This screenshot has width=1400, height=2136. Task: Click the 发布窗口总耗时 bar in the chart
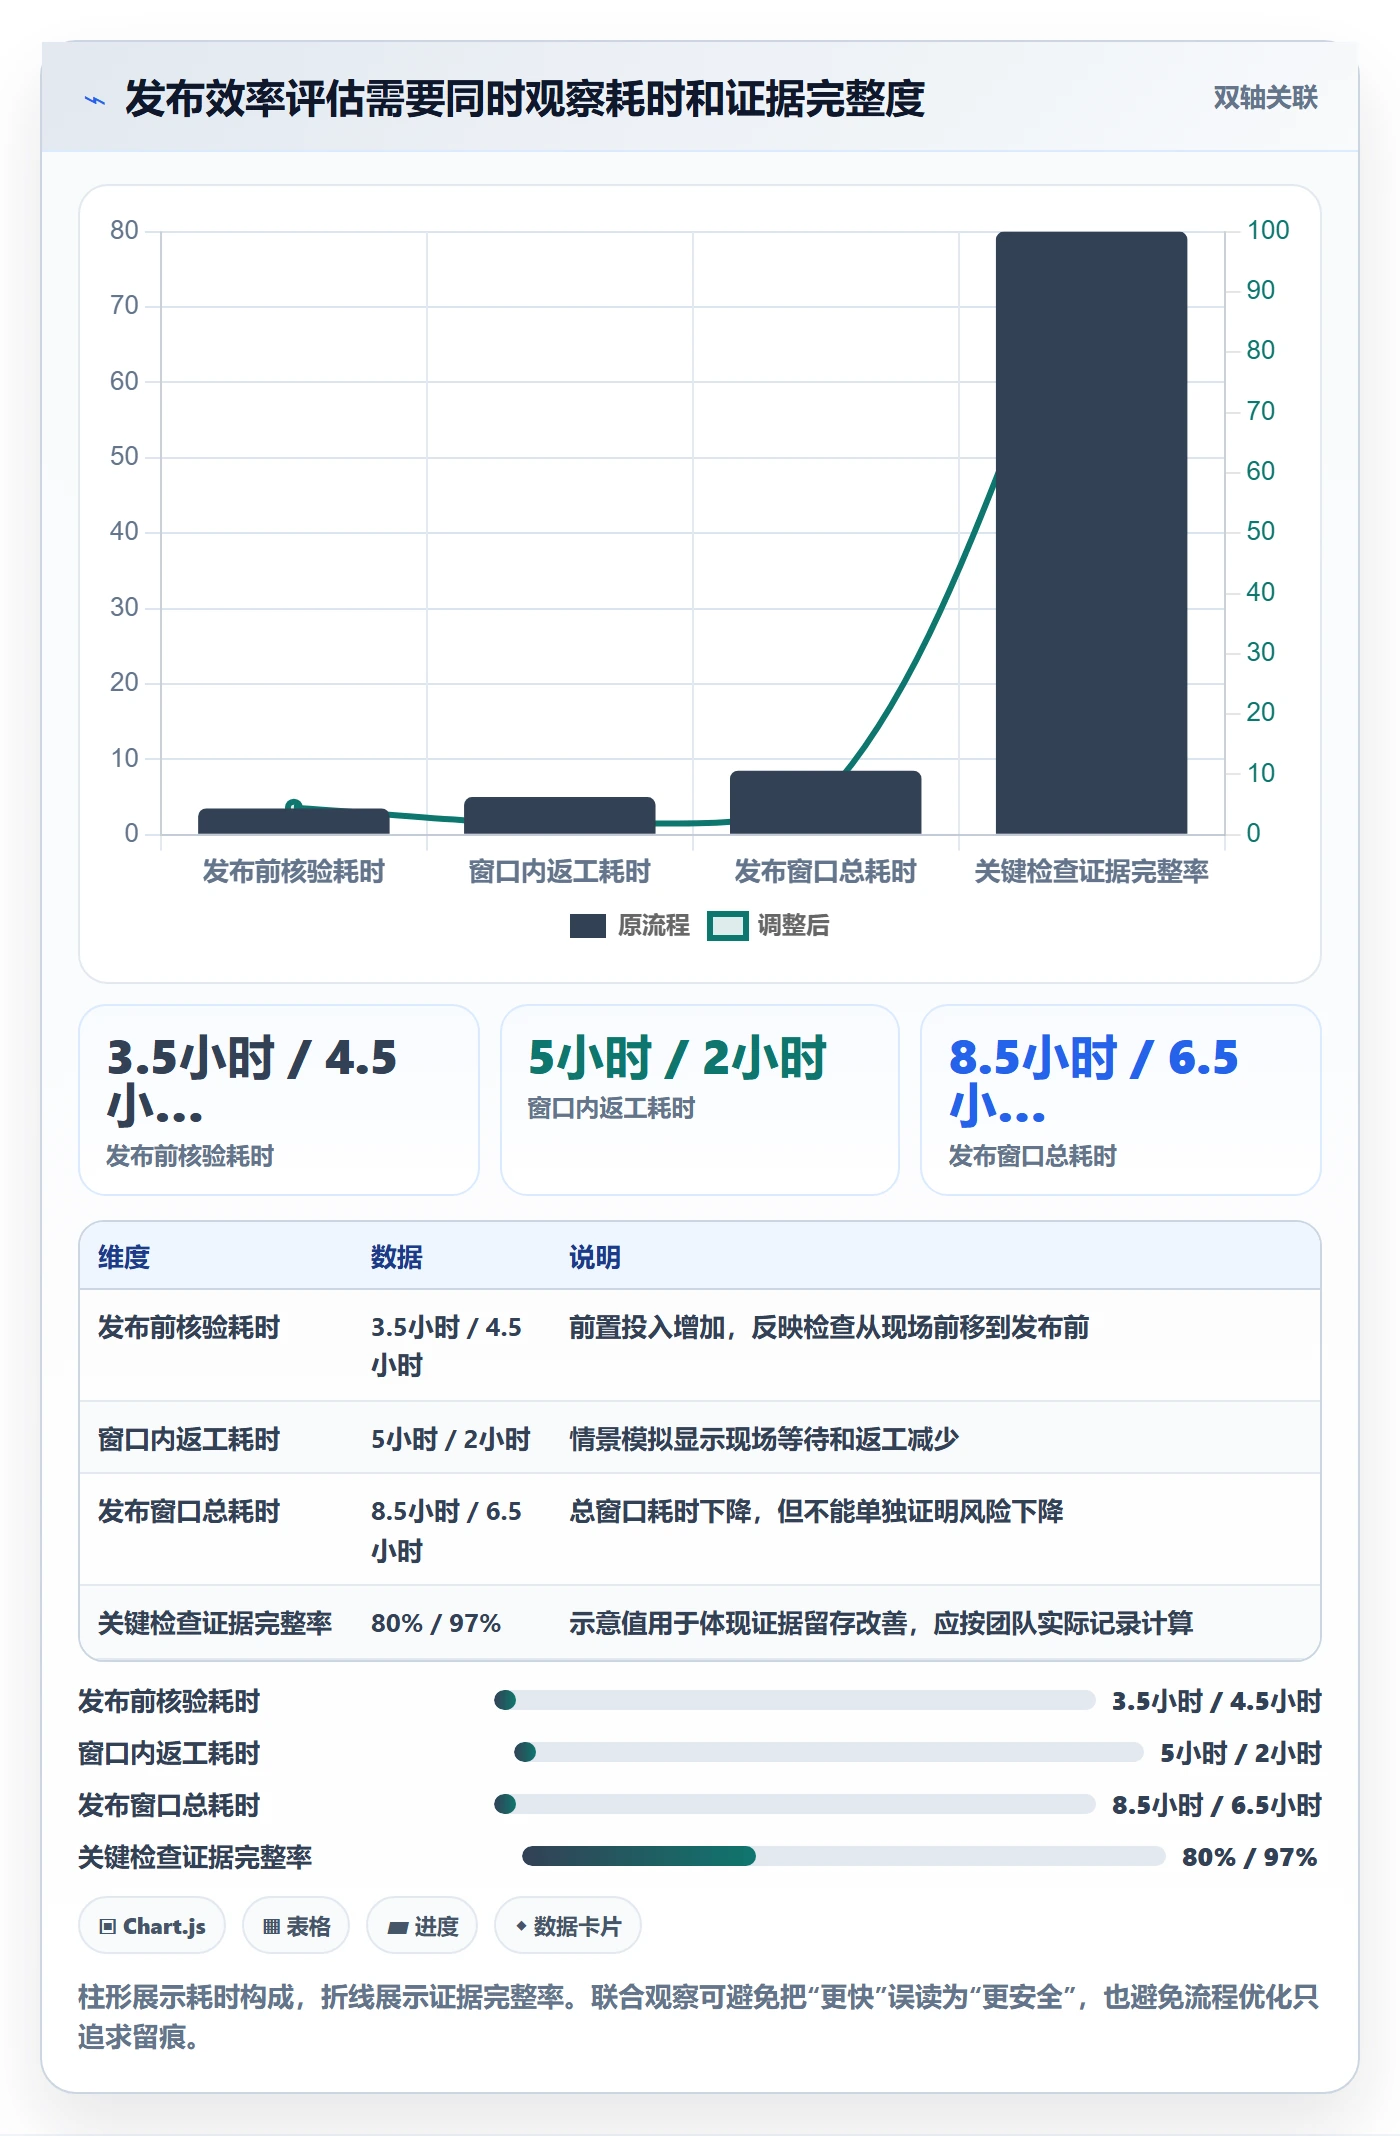[825, 802]
